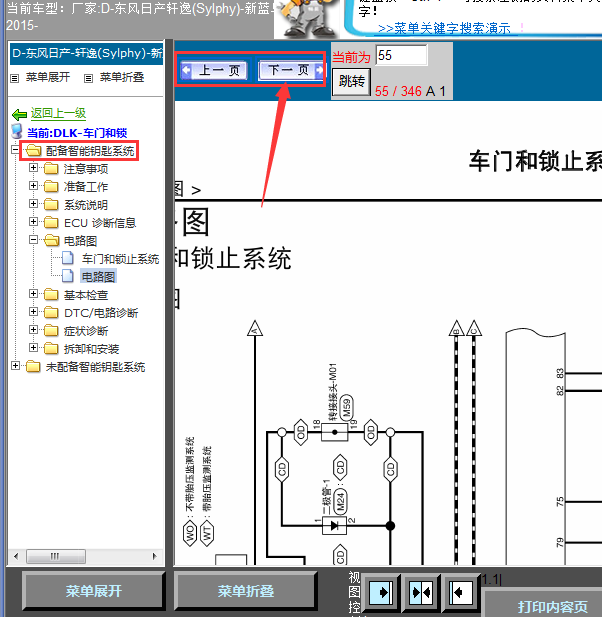Select the 症状诊断 folder icon
The image size is (602, 617).
click(51, 331)
